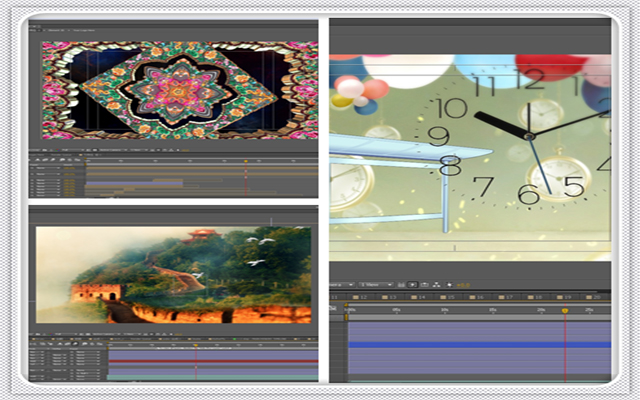Click the mandala pattern composition preview
640x400 pixels.
pyautogui.click(x=175, y=90)
